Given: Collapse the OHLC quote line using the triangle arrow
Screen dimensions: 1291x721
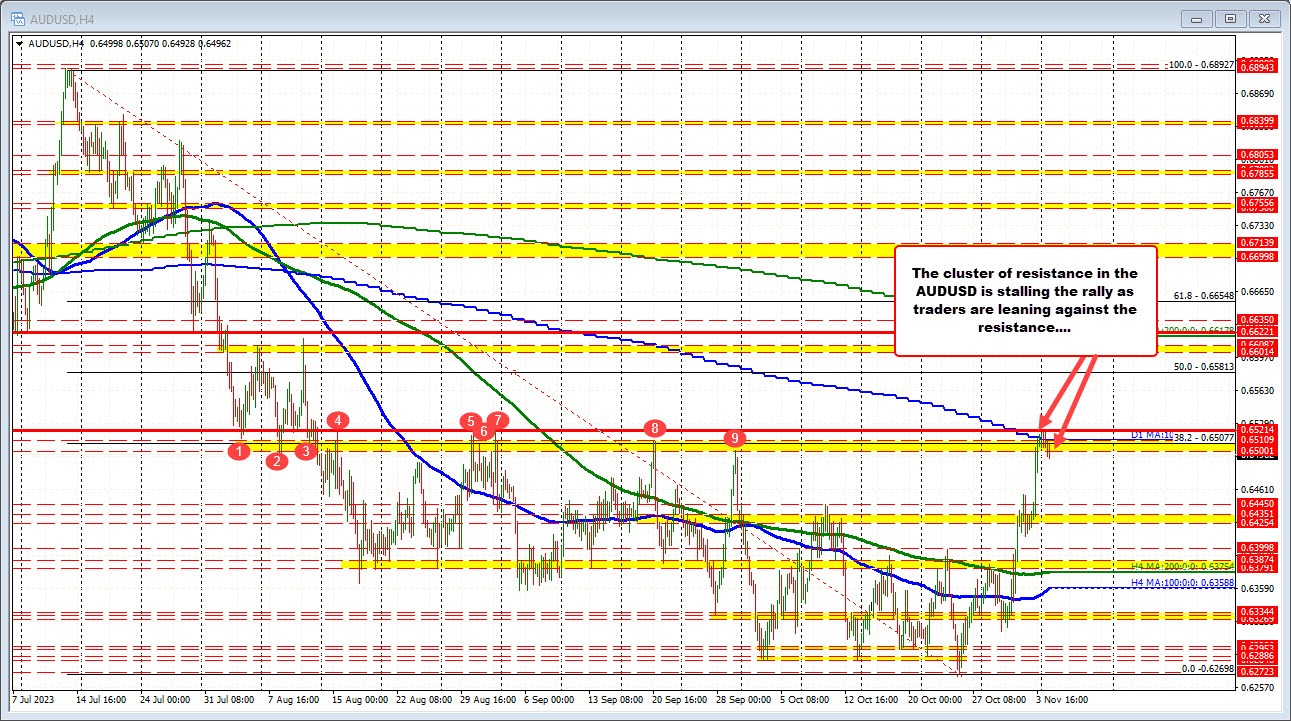Looking at the screenshot, I should click(19, 44).
